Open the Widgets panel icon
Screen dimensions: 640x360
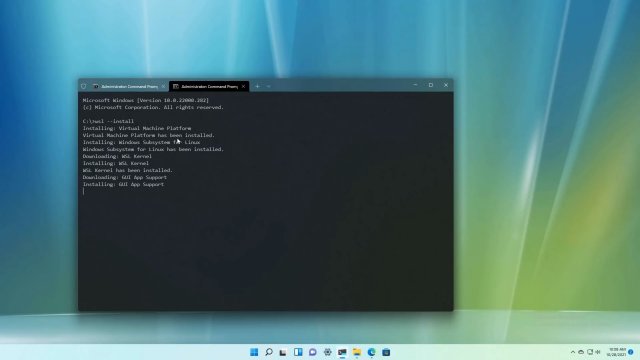tap(298, 352)
